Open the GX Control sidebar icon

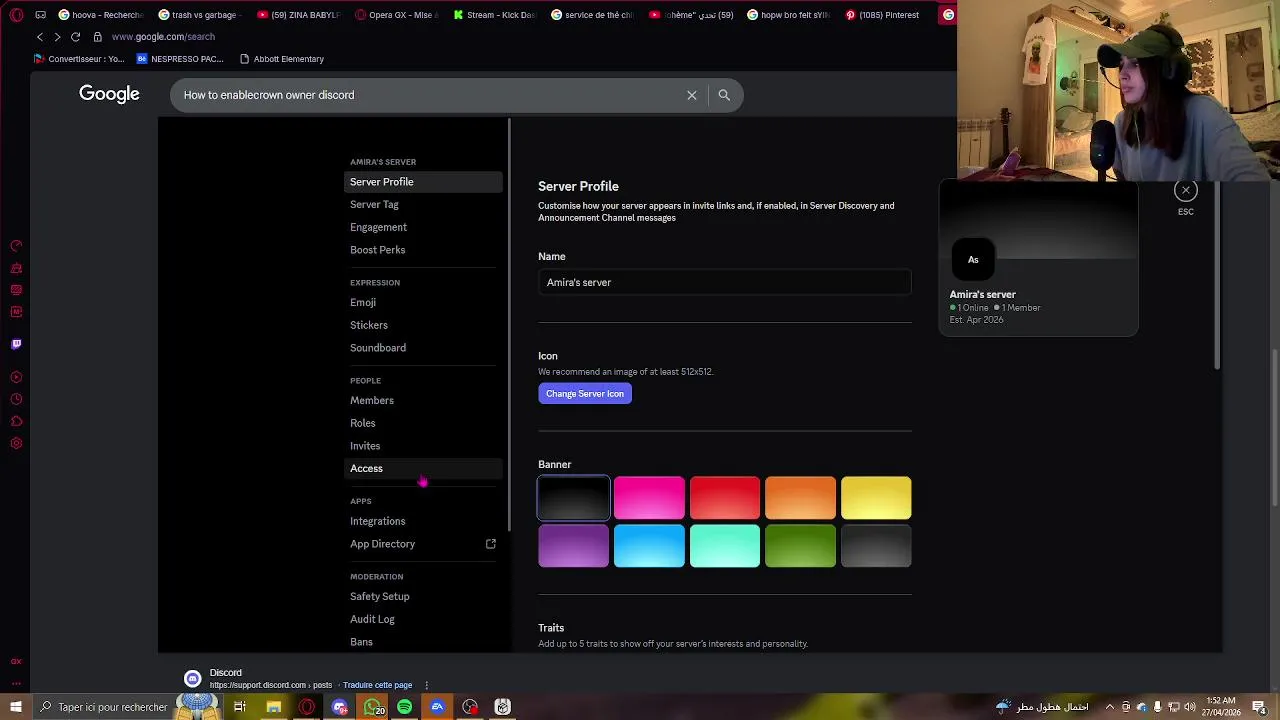(x=16, y=246)
